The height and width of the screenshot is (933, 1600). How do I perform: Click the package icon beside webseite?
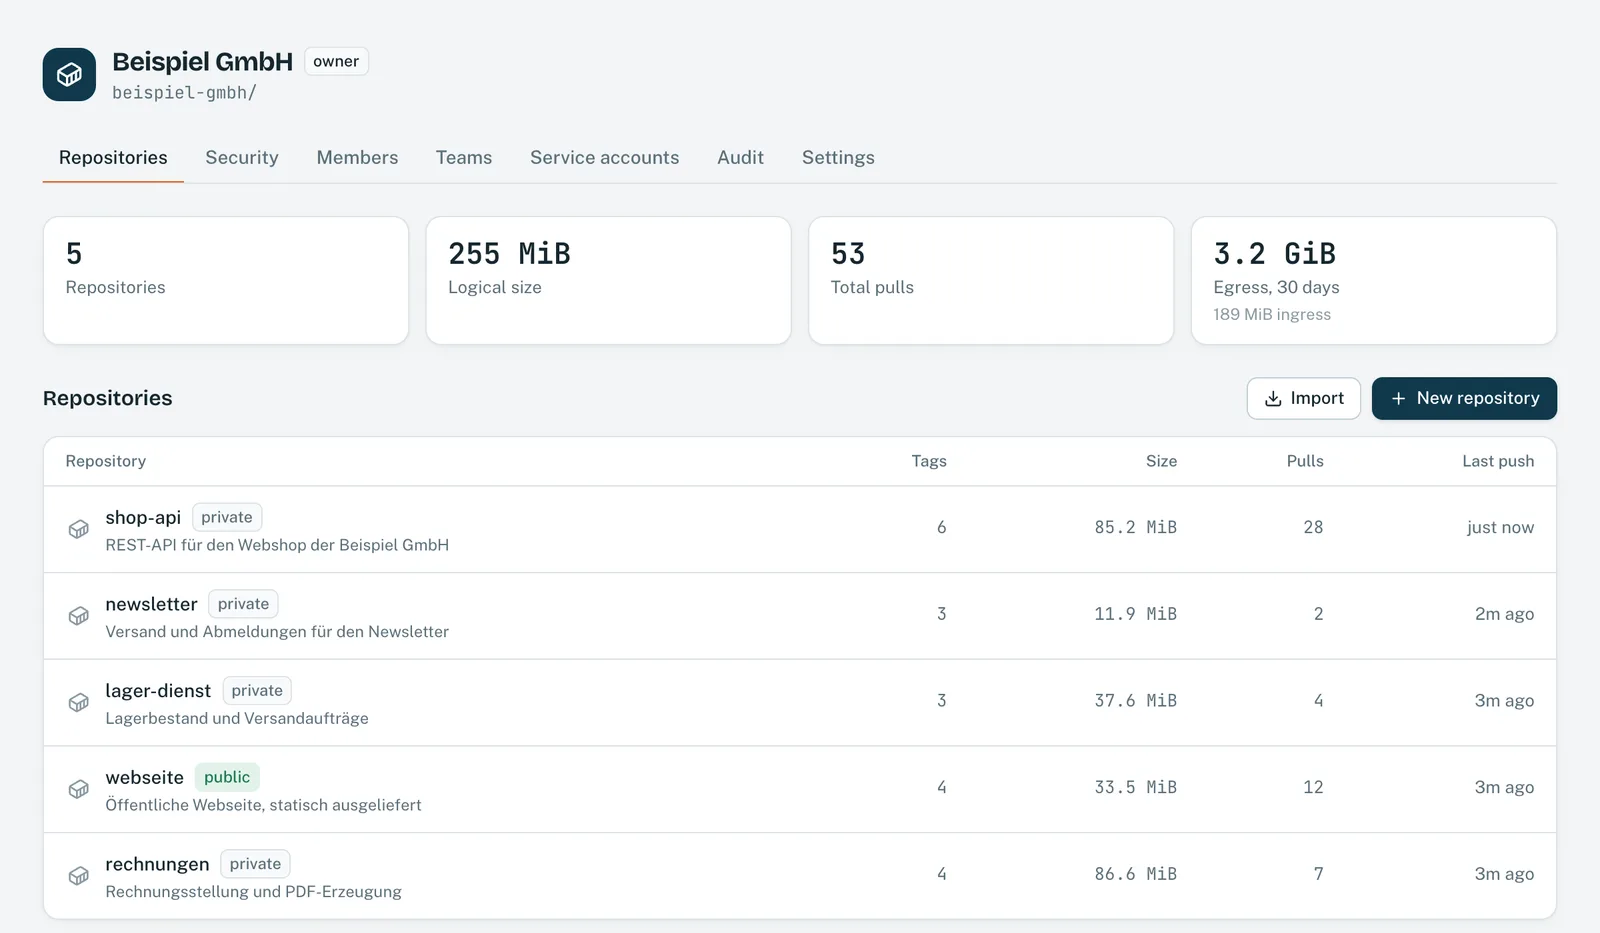click(x=79, y=790)
